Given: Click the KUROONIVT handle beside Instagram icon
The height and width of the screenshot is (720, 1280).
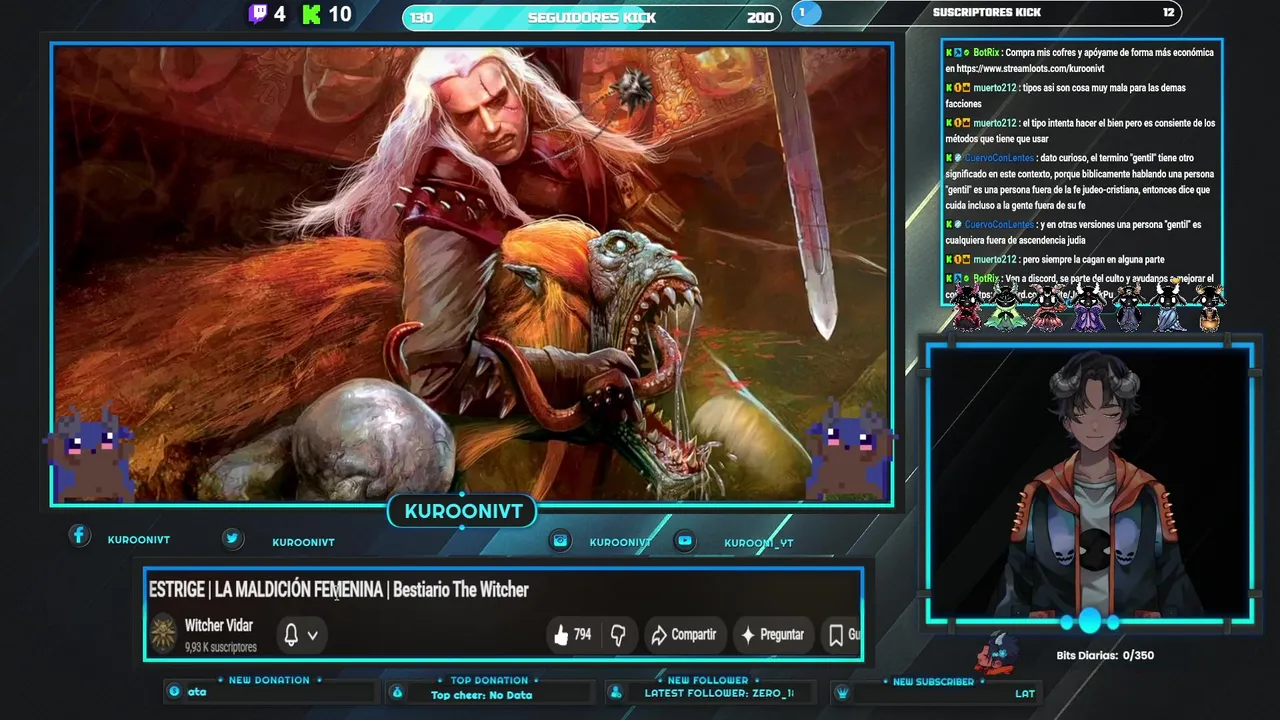Looking at the screenshot, I should tap(620, 542).
